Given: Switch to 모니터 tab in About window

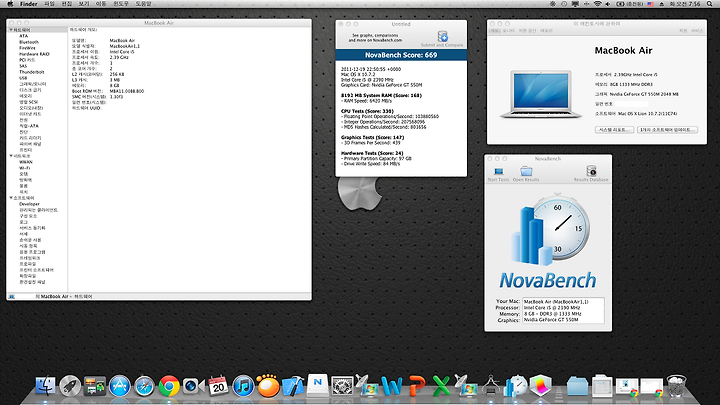Looking at the screenshot, I should coord(508,31).
